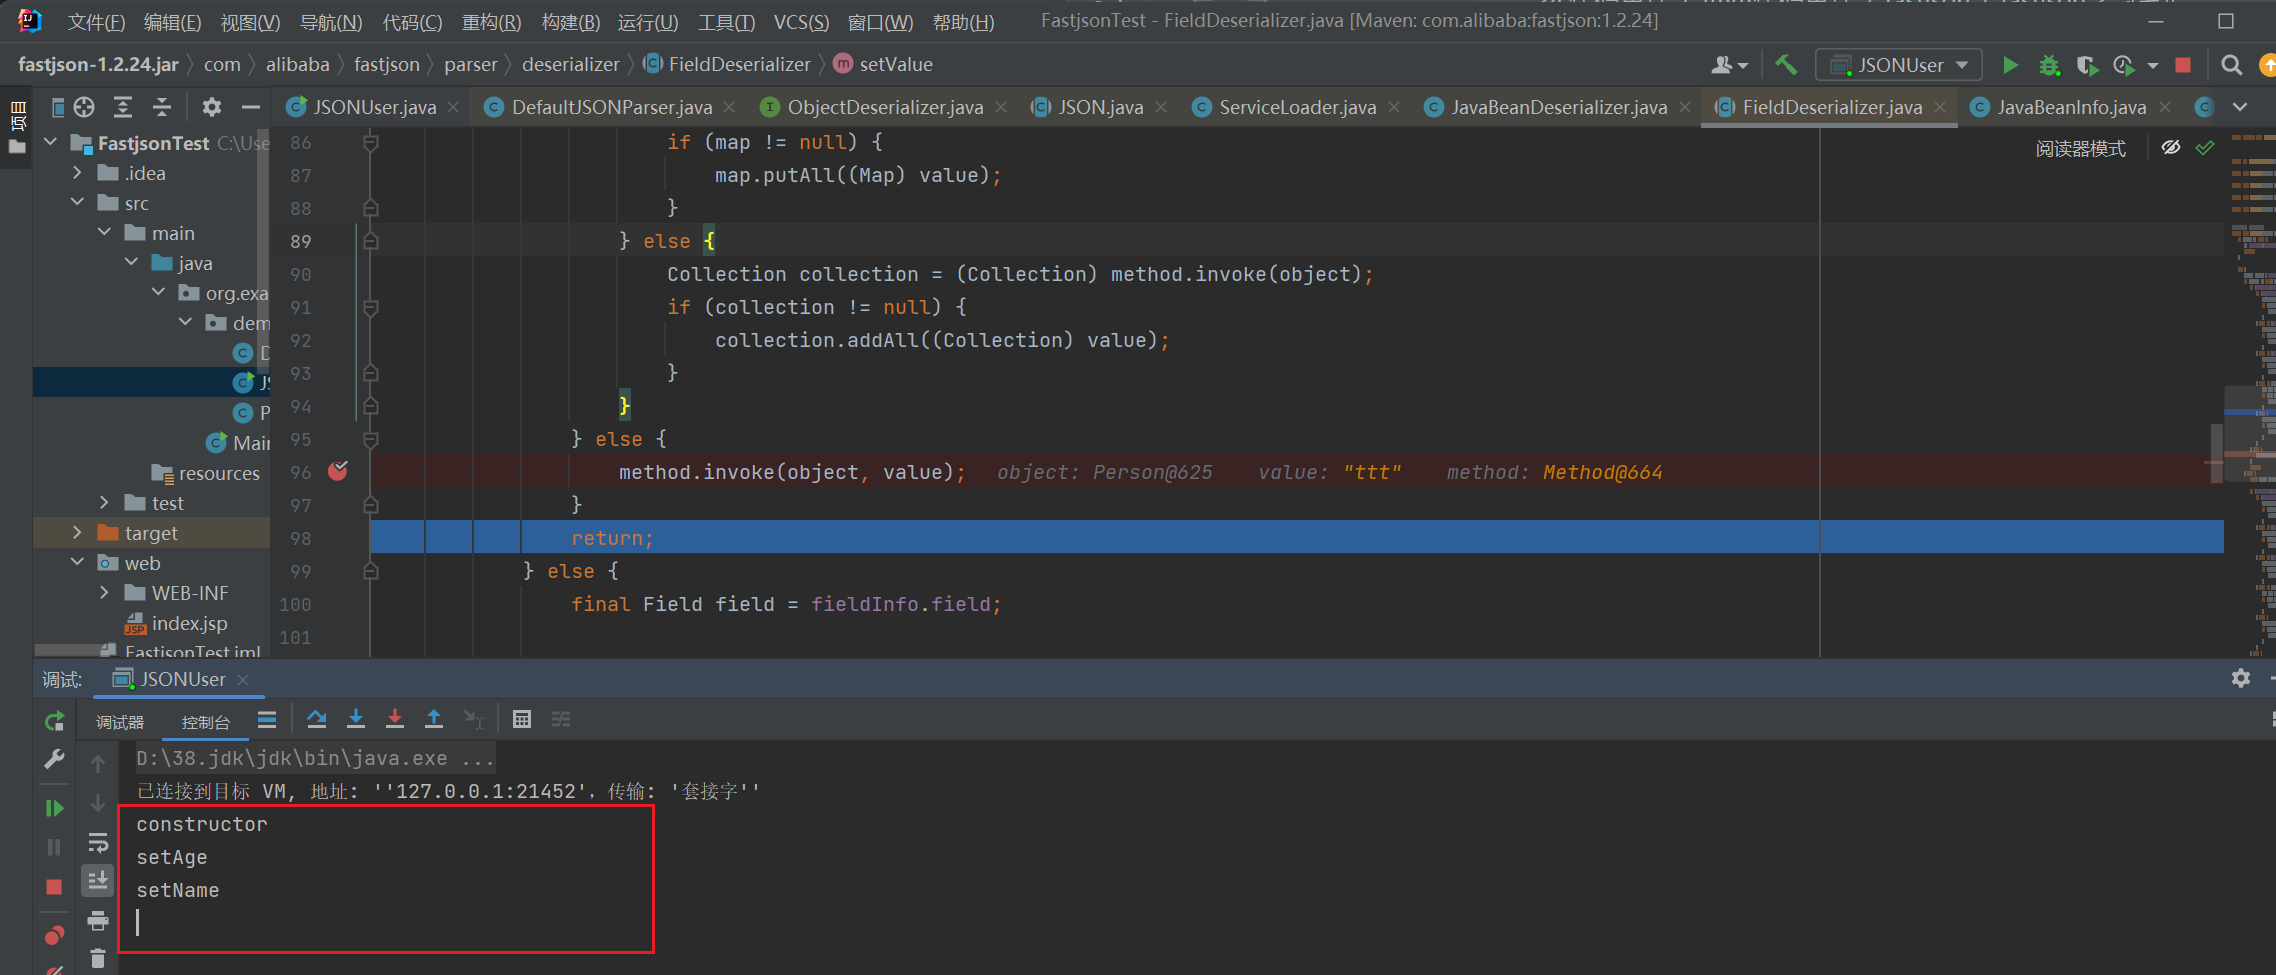2276x975 pixels.
Task: Clear the console with the trash icon
Action: click(98, 959)
